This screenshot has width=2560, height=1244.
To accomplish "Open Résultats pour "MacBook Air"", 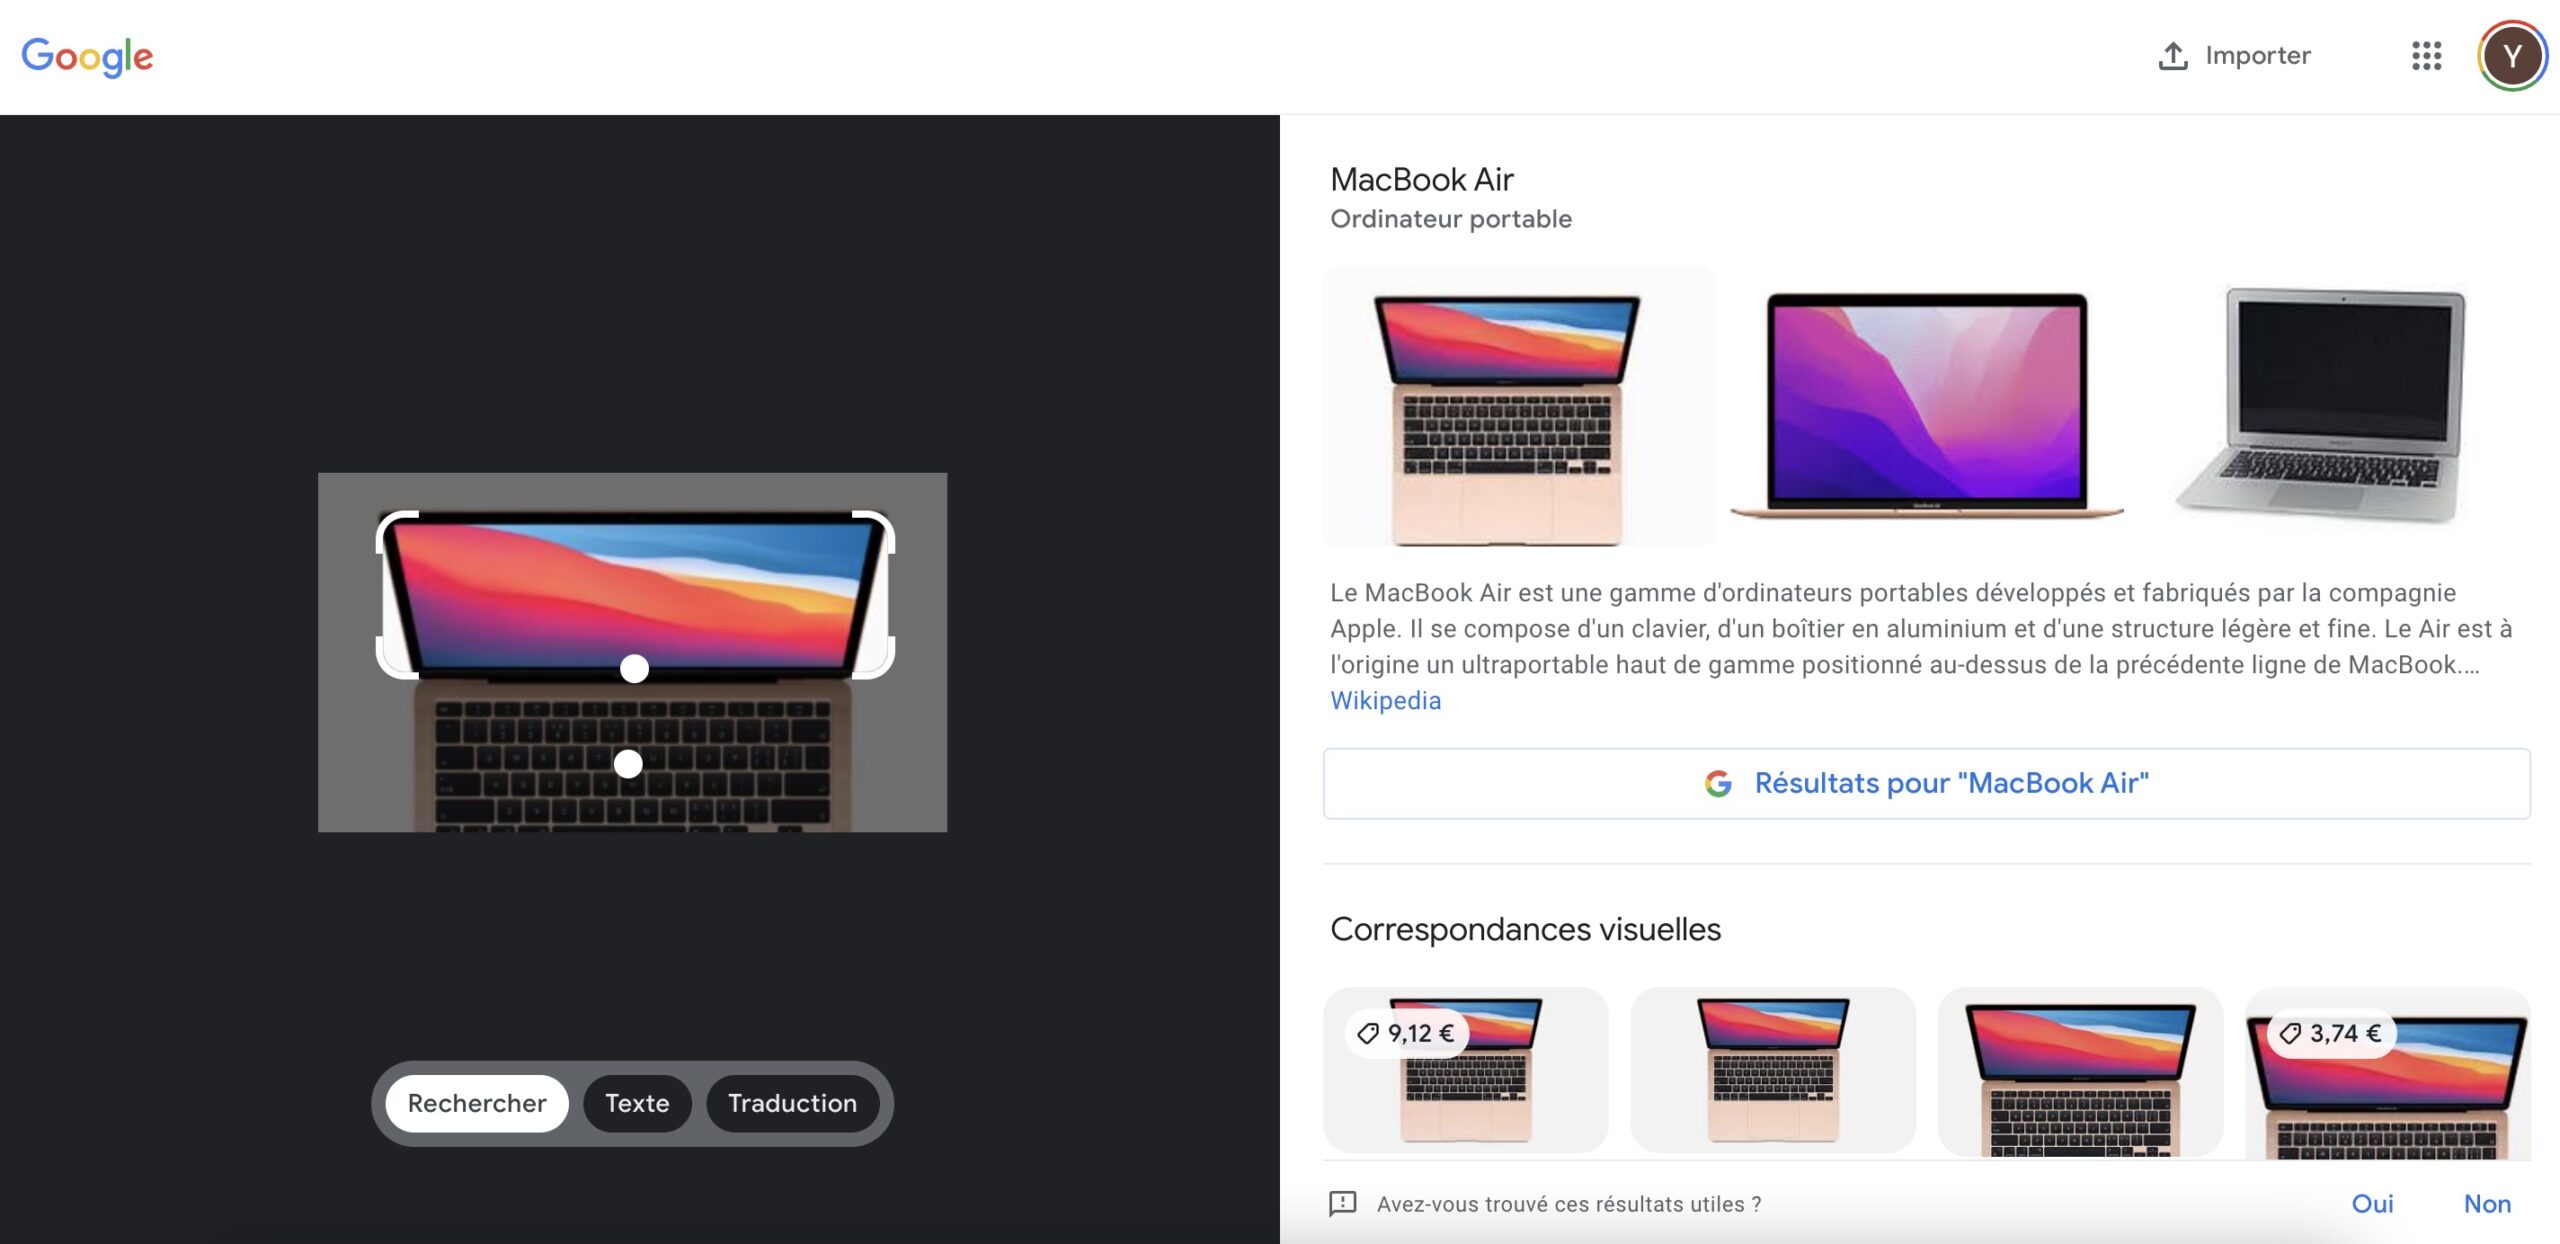I will click(1926, 783).
